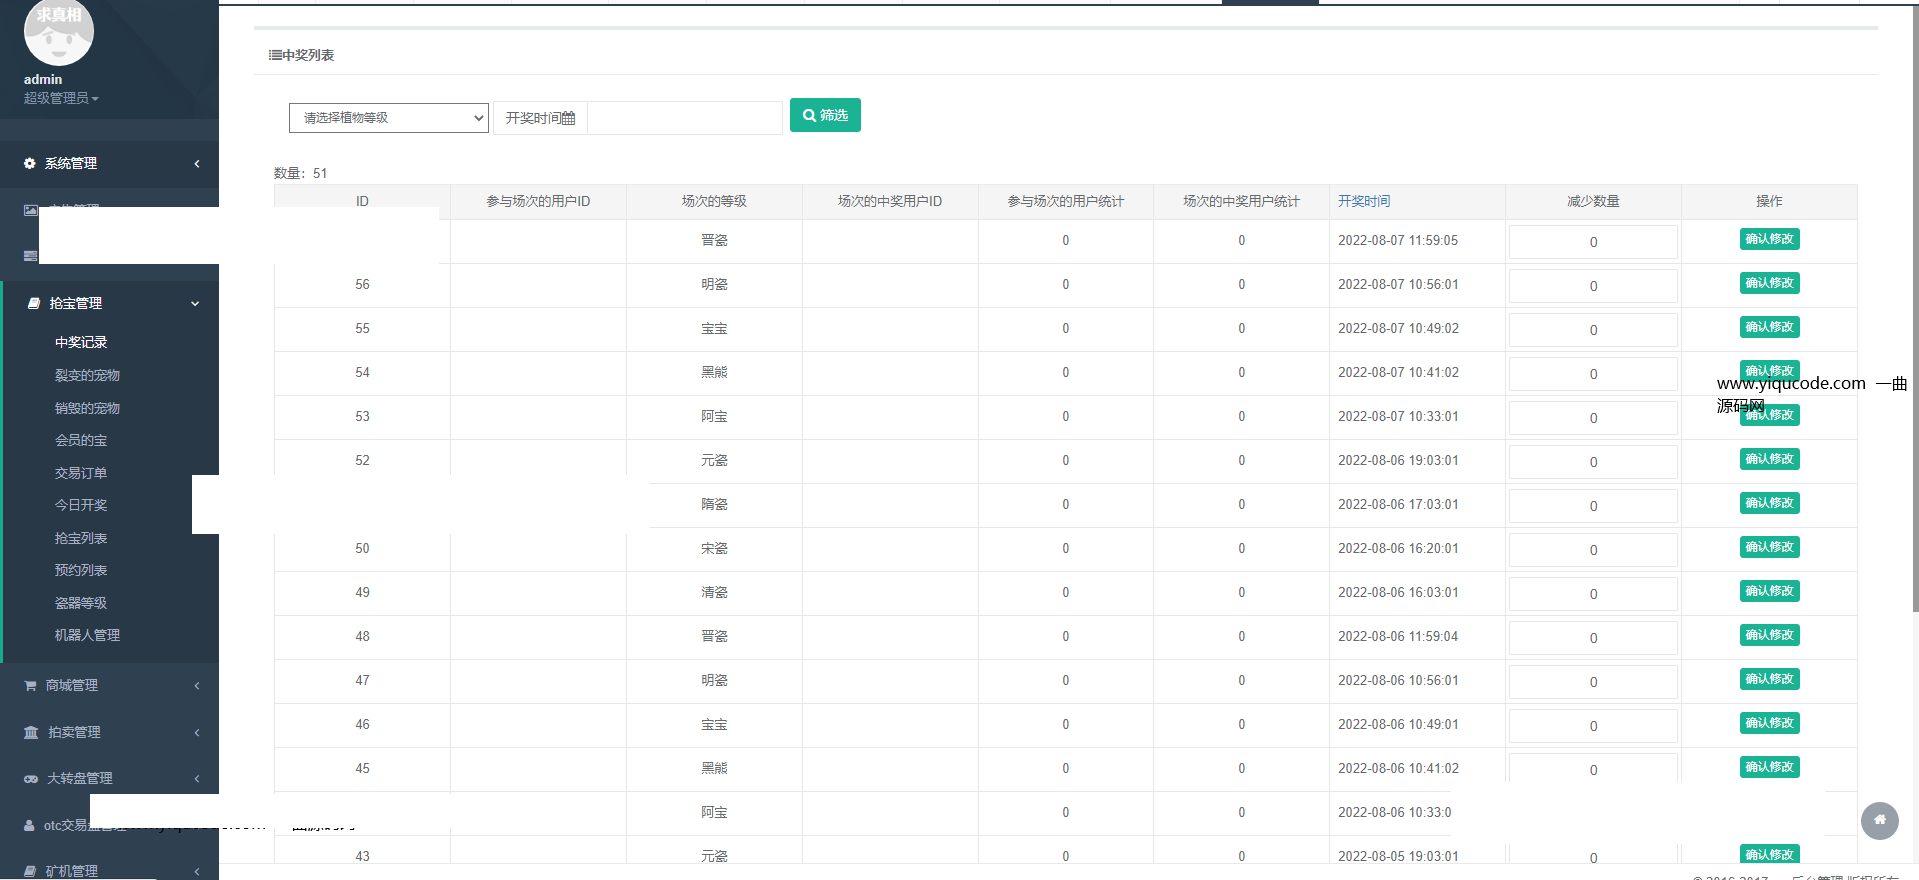Open 裂变的宠物 in the sidebar

point(87,375)
